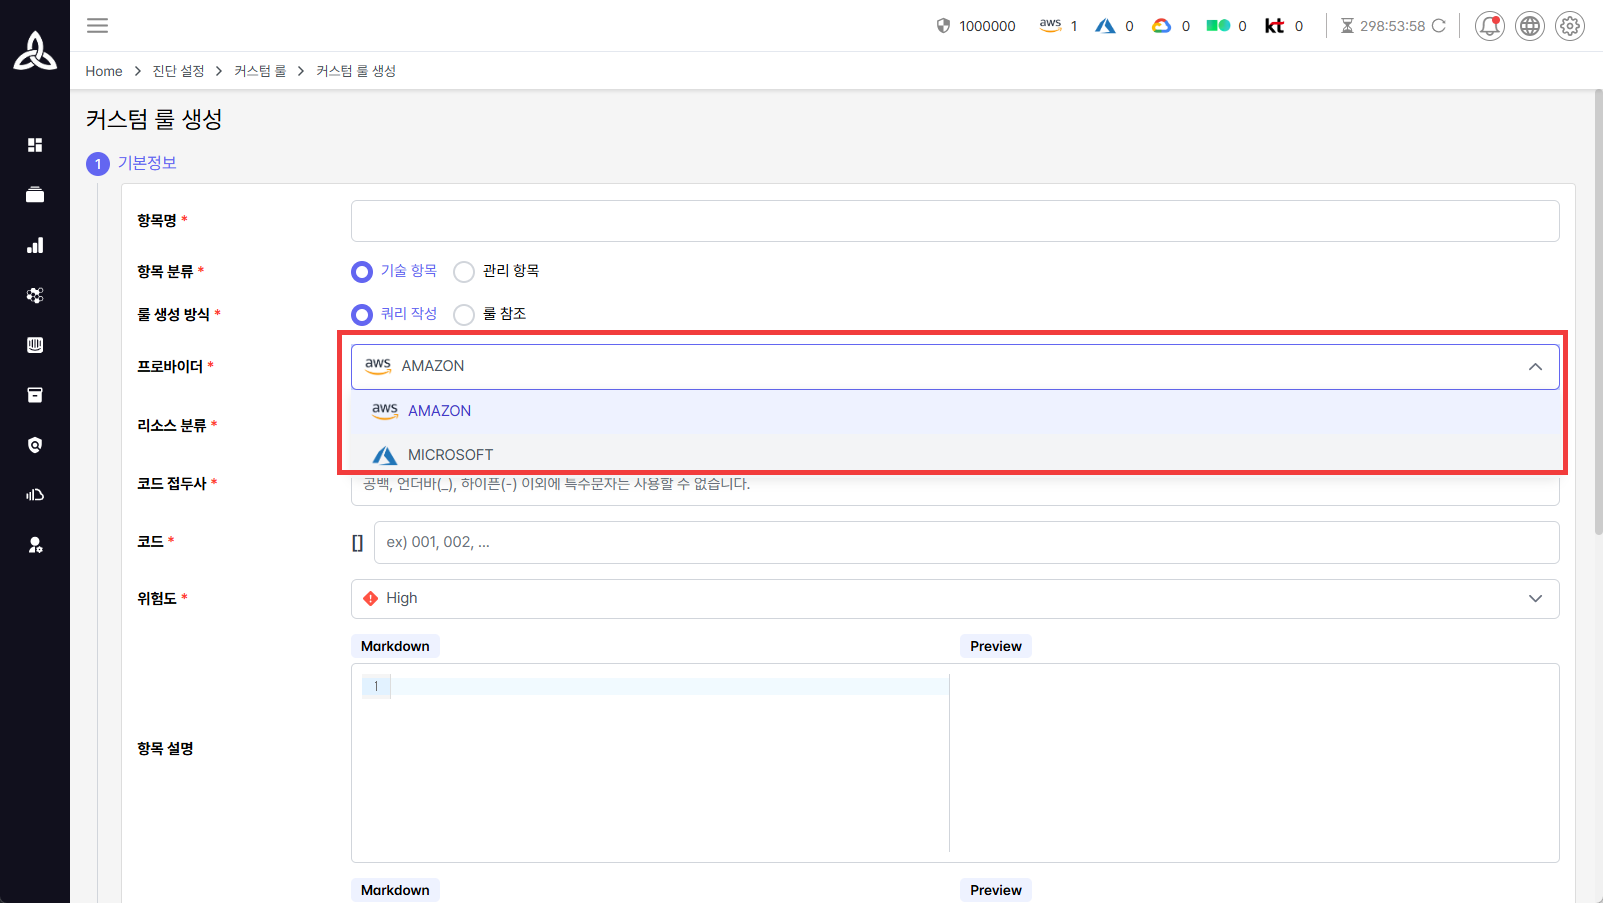1603x903 pixels.
Task: Collapse the 프로바이더 dropdown showing AMAZON
Action: click(x=1535, y=367)
